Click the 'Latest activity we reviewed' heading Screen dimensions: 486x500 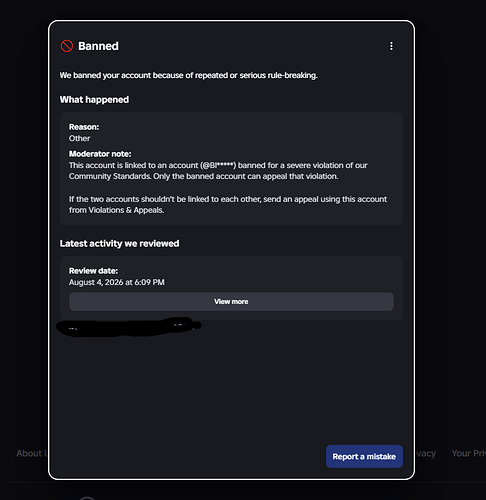point(119,244)
